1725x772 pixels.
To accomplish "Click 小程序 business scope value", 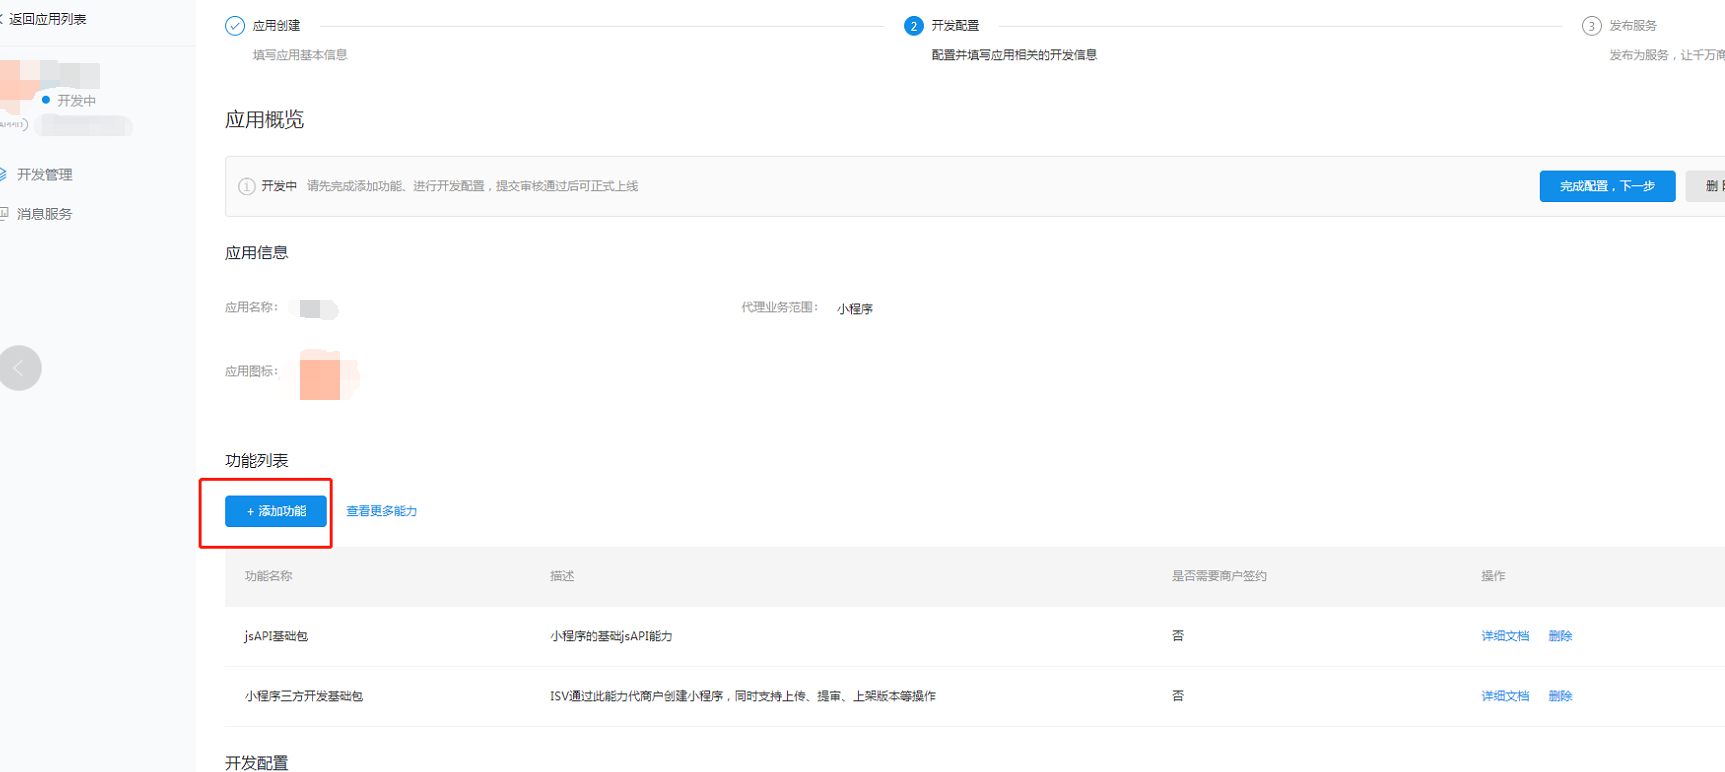I will [855, 309].
